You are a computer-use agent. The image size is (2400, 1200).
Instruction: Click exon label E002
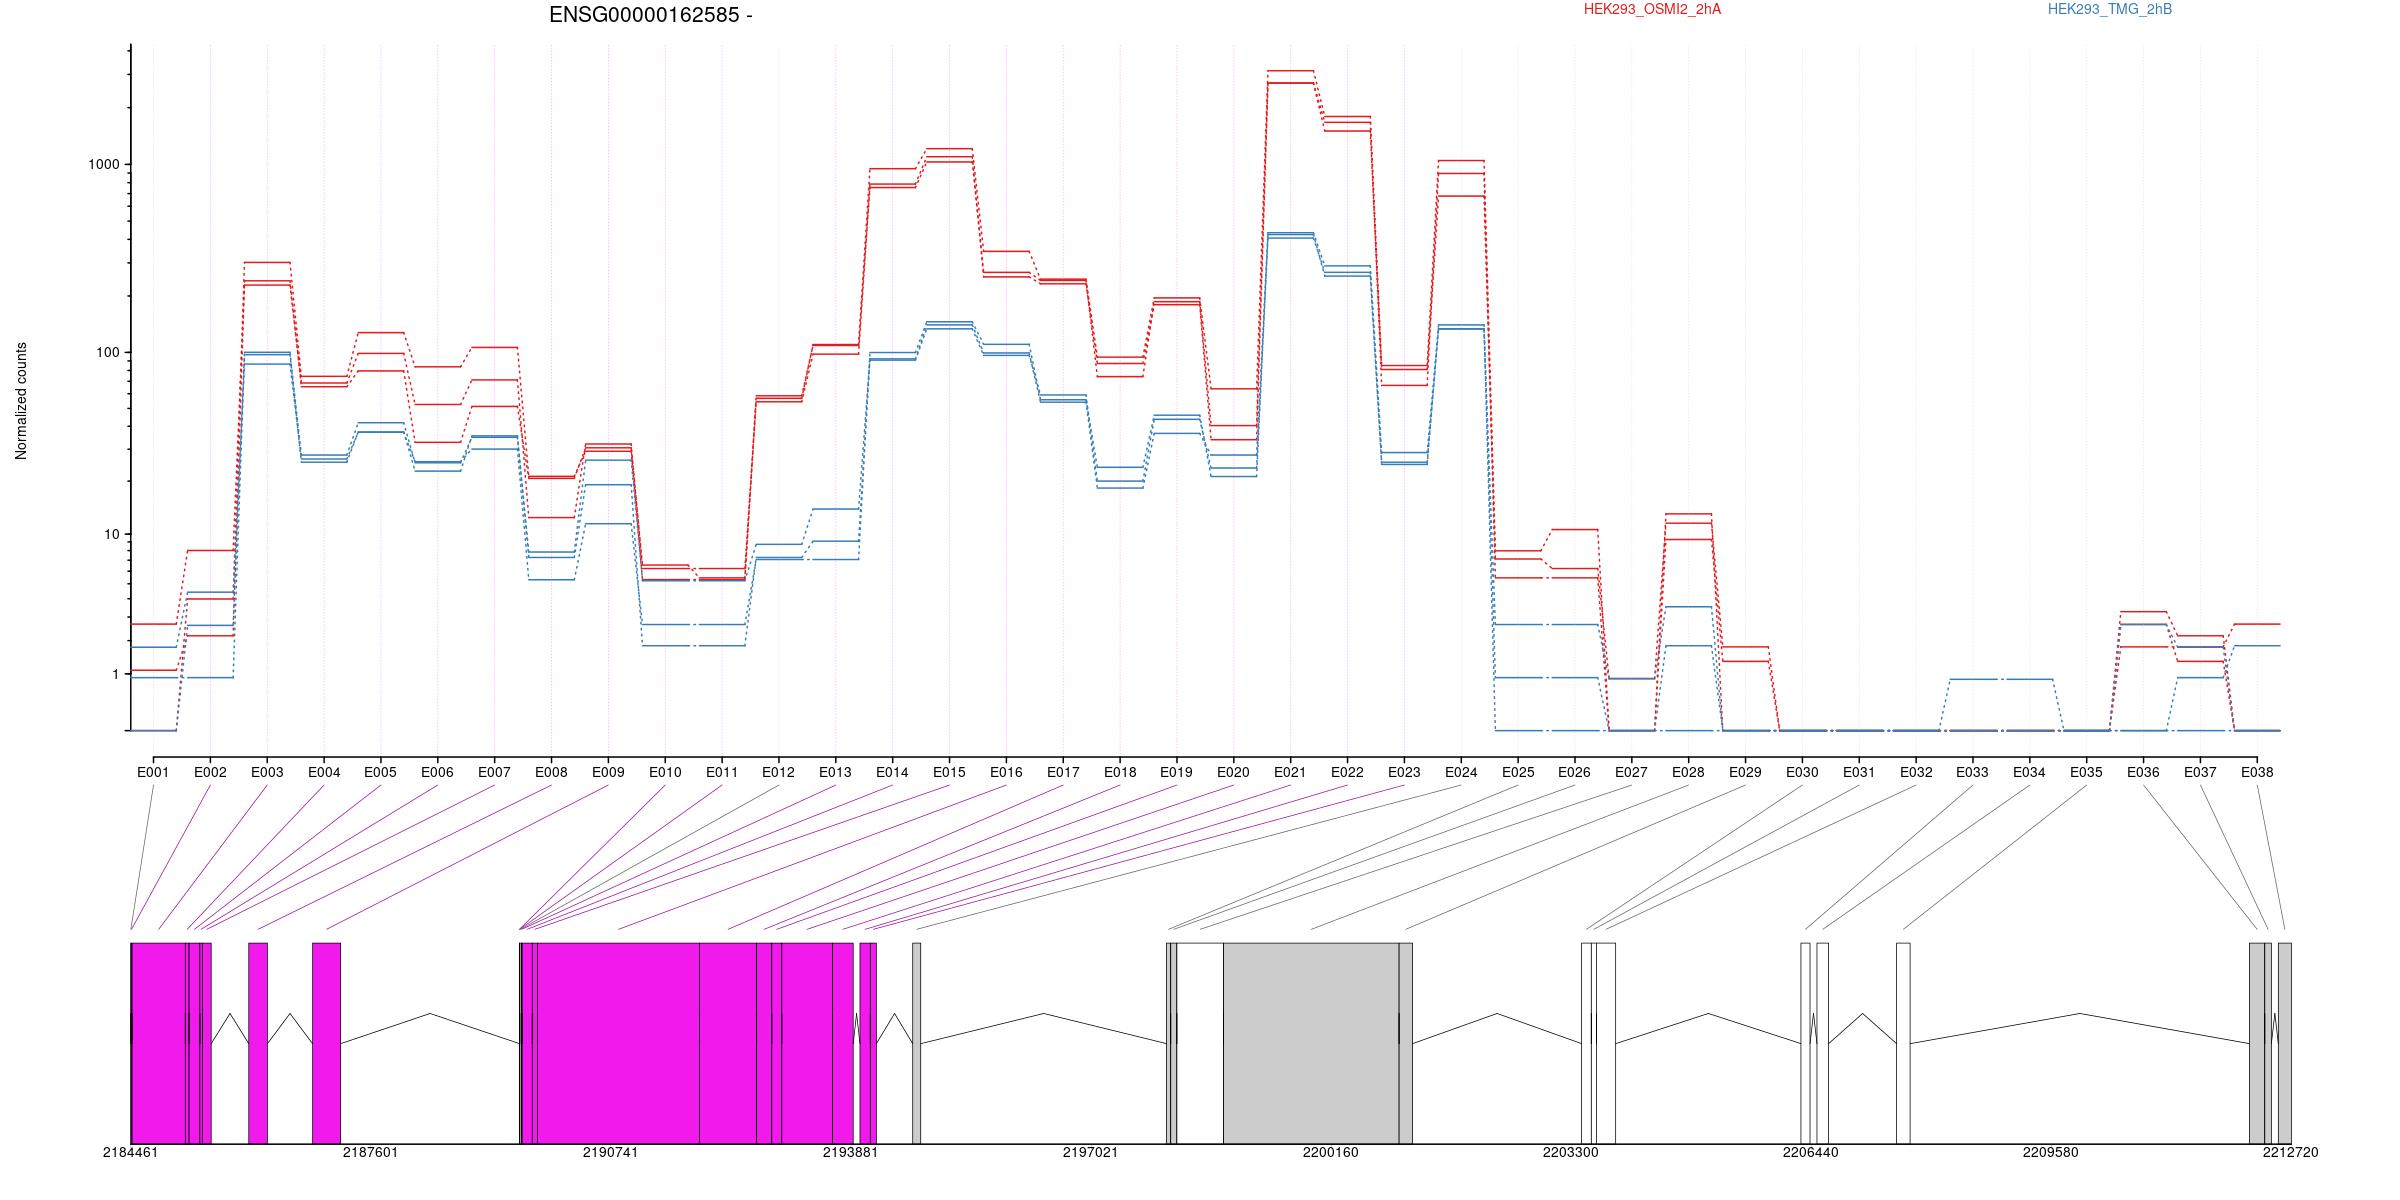pyautogui.click(x=210, y=772)
